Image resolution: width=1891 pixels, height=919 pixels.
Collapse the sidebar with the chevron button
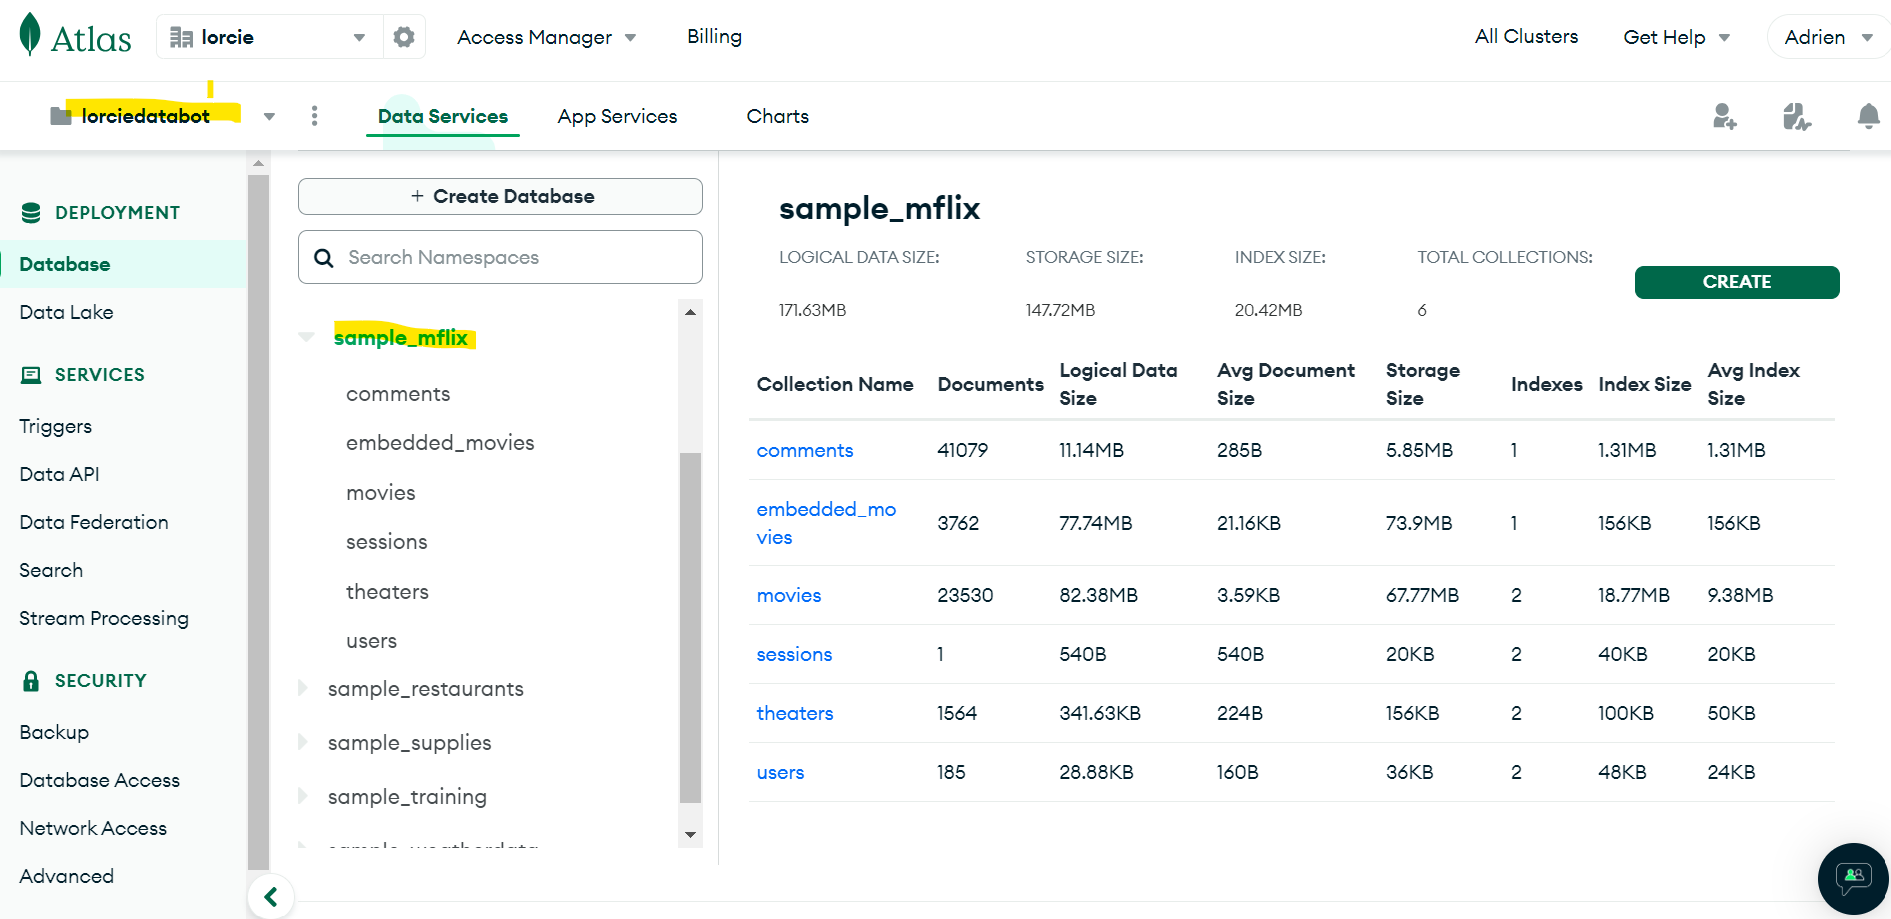pyautogui.click(x=271, y=896)
